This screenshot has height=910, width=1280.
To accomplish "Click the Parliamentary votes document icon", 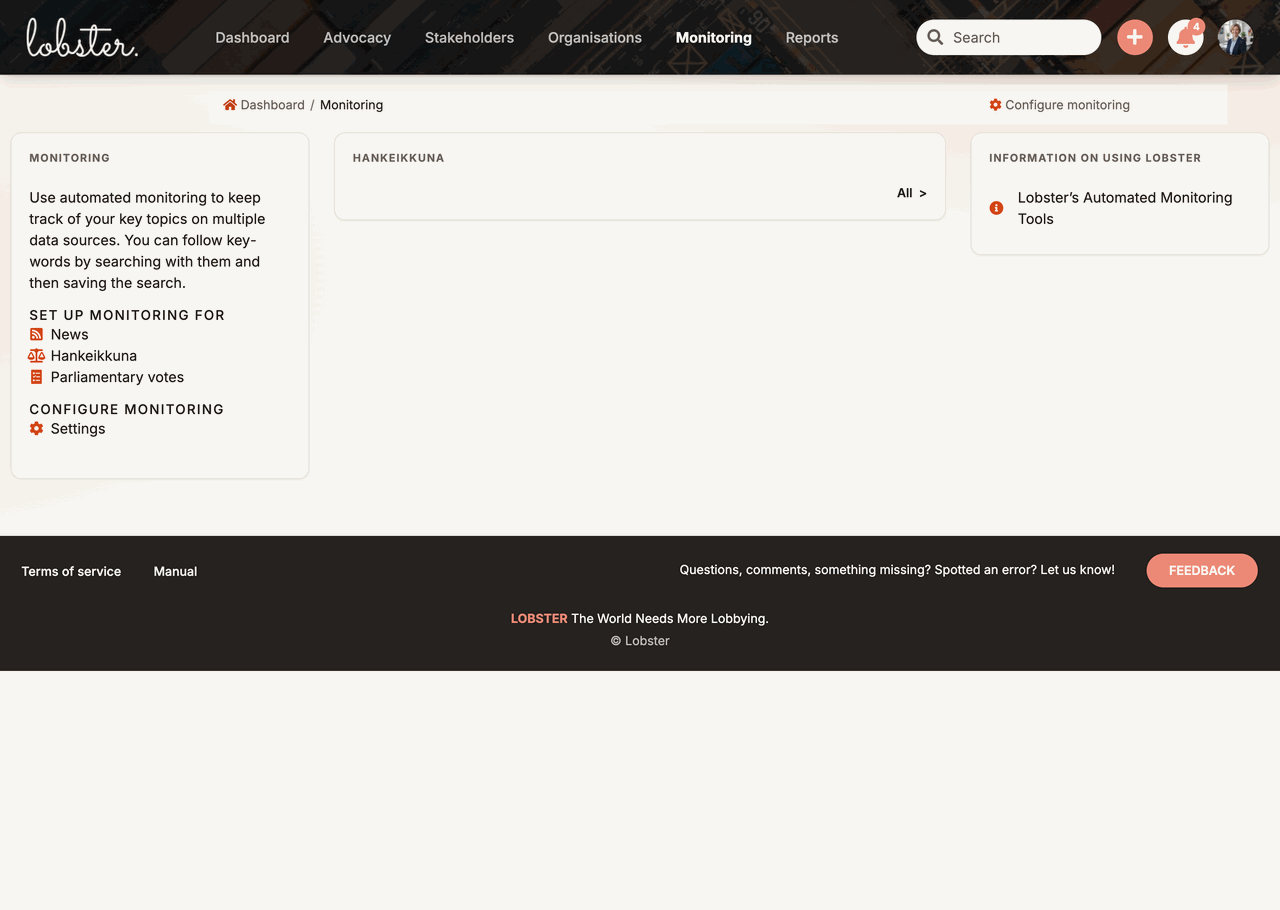I will coord(36,377).
